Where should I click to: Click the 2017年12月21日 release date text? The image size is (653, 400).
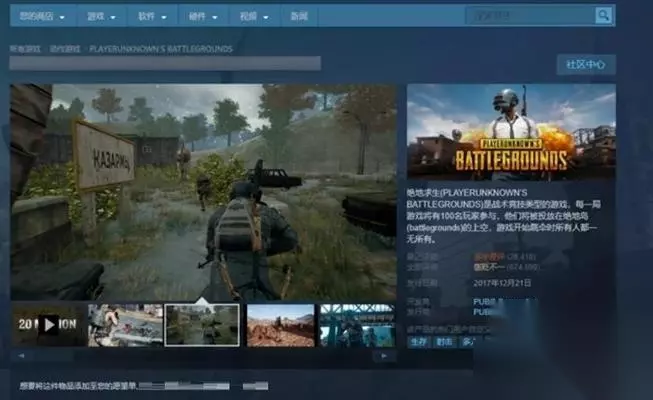502,283
